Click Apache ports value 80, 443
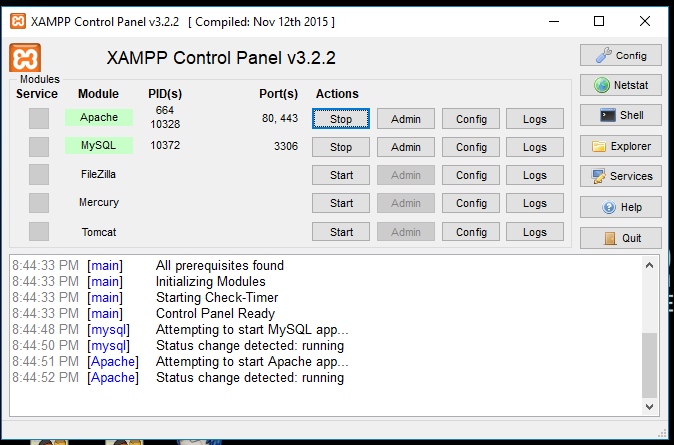This screenshot has width=674, height=445. point(280,118)
